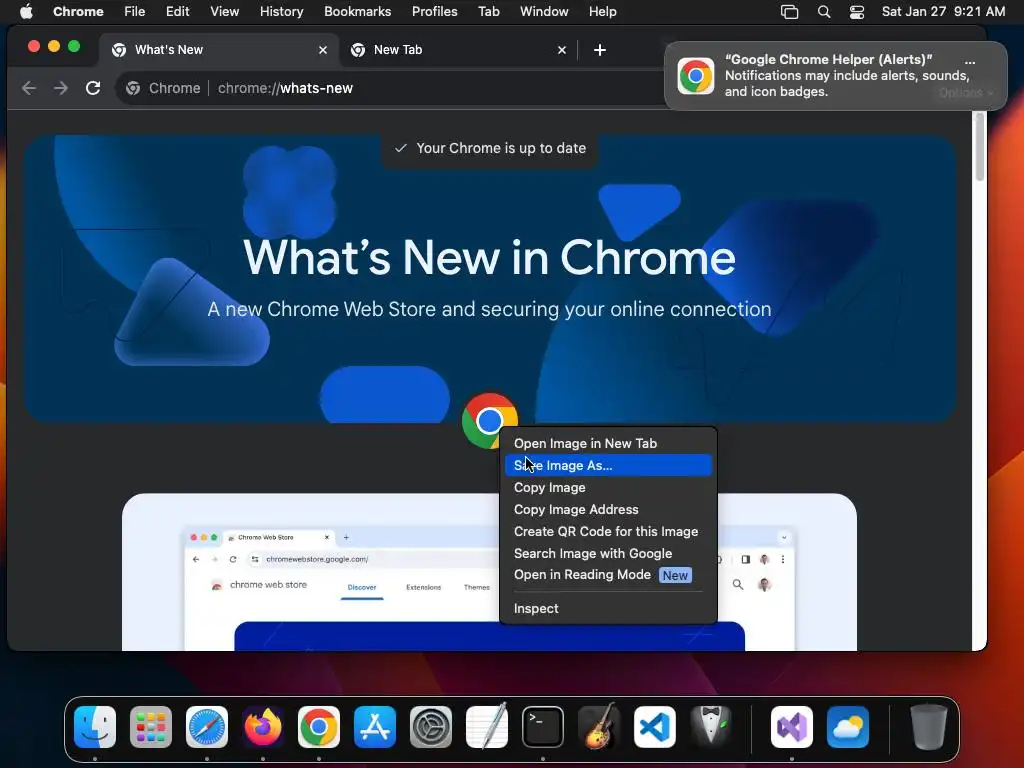Launch Safari from the Dock
The image size is (1024, 768).
pos(207,727)
